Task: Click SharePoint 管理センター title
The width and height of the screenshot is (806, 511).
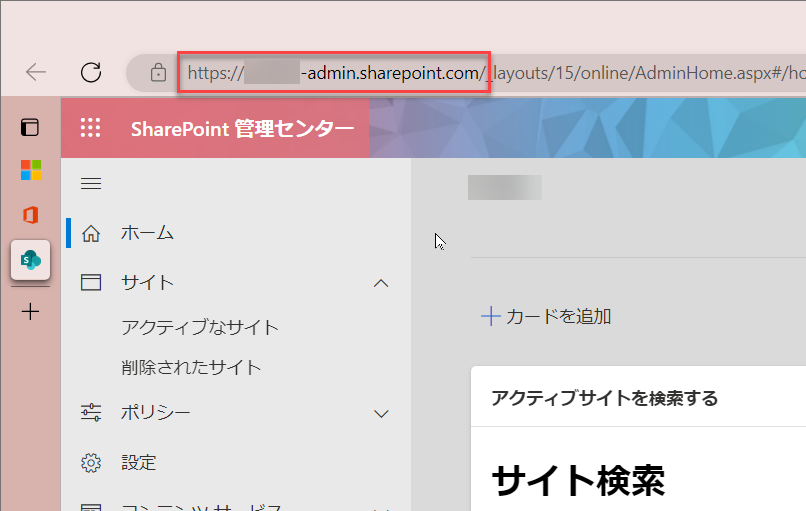Action: click(242, 129)
